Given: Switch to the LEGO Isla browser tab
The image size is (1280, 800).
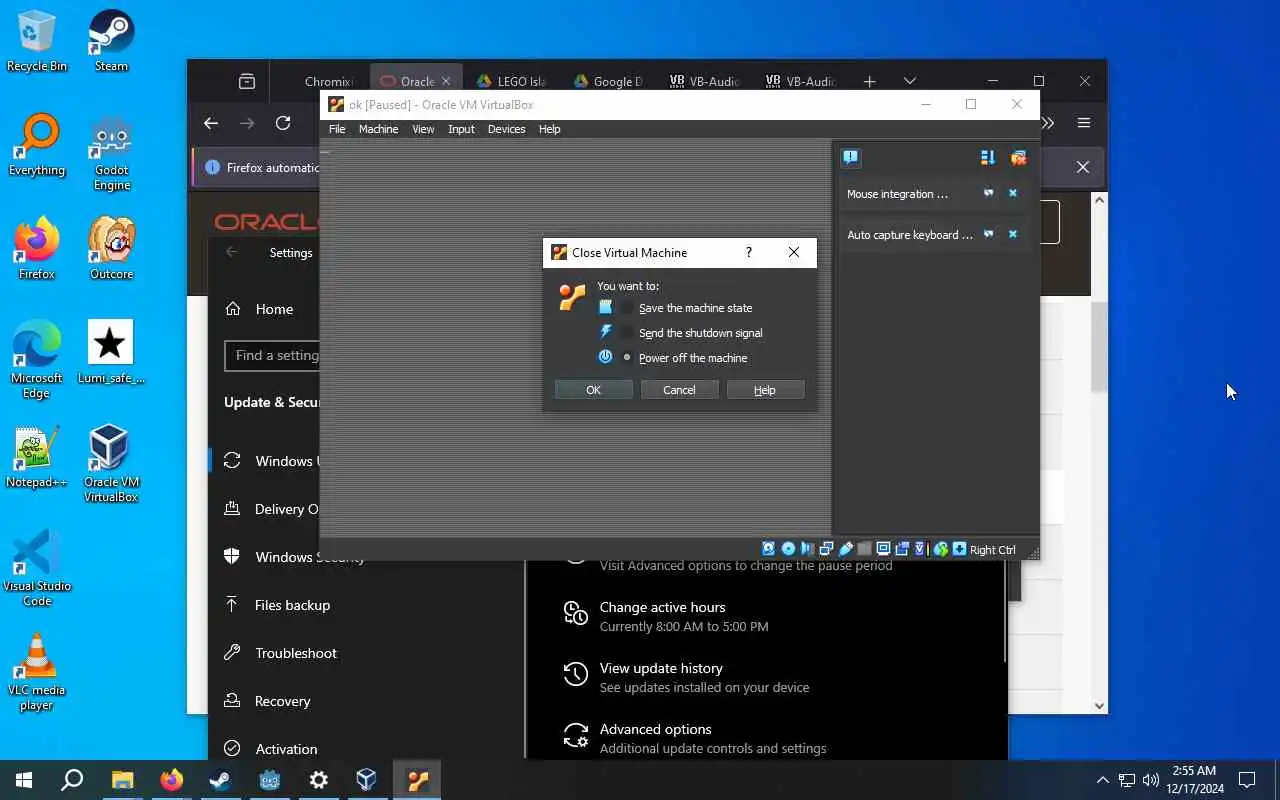Looking at the screenshot, I should coord(510,81).
